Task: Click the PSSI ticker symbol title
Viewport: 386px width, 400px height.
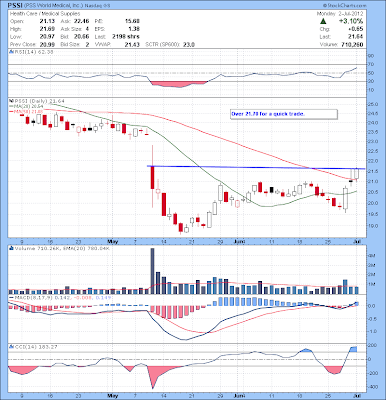Action: 16,6
